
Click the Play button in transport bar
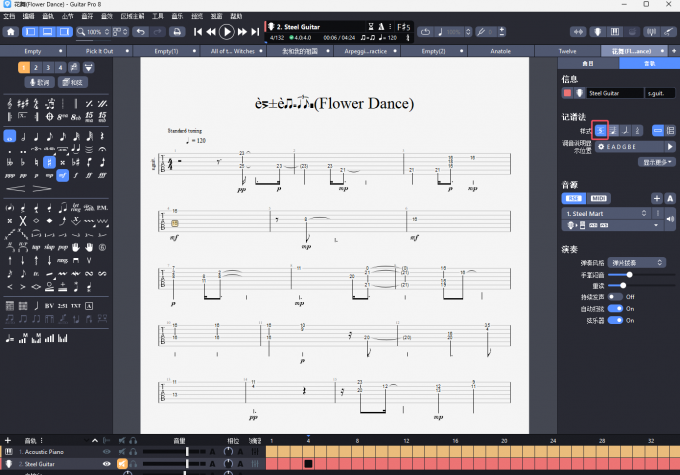(x=227, y=32)
